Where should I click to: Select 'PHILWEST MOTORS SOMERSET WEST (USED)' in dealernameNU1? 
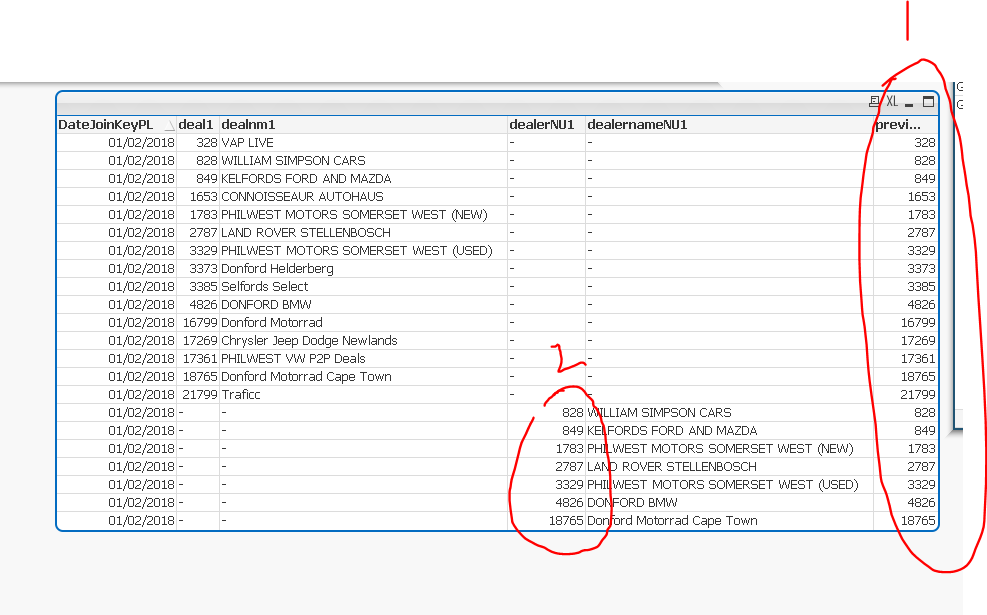click(723, 485)
